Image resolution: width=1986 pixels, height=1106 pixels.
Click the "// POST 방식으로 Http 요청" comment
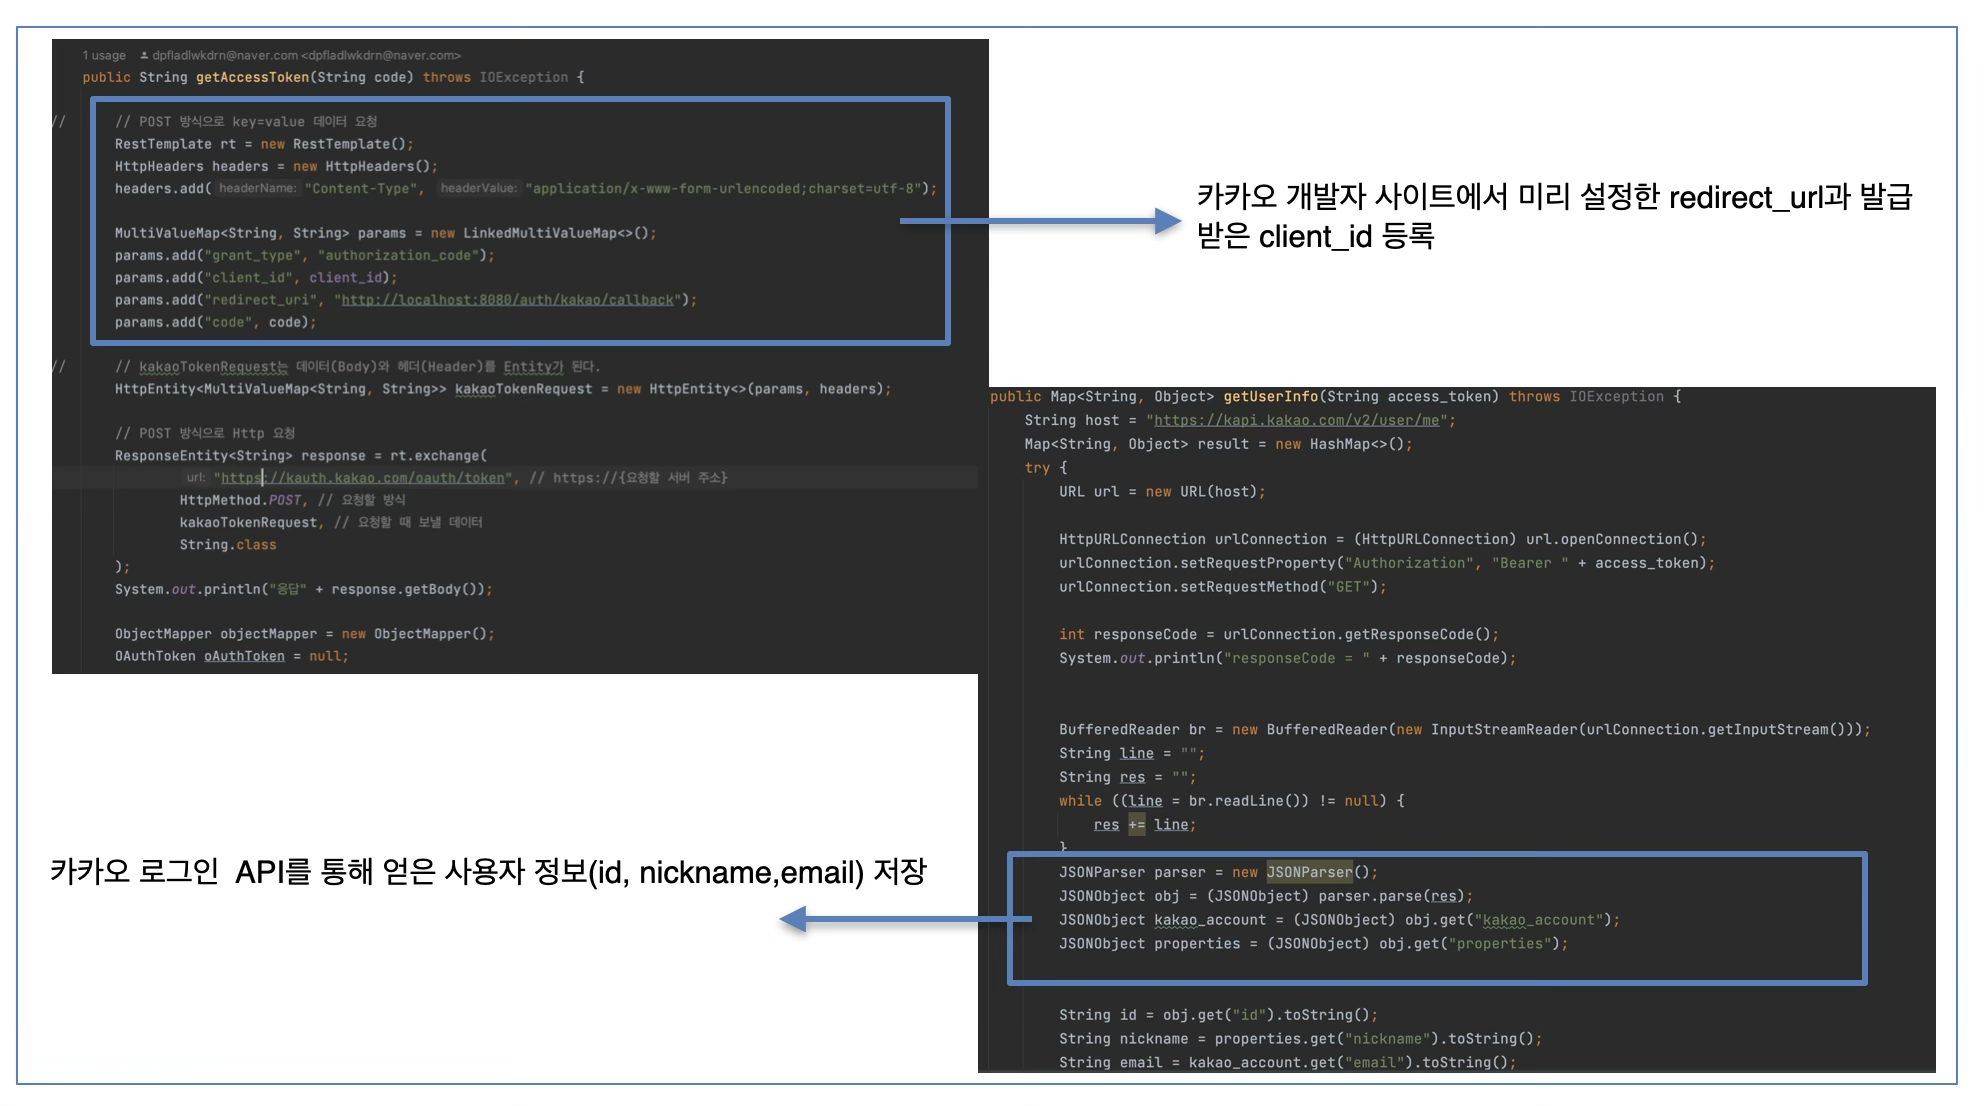(205, 433)
